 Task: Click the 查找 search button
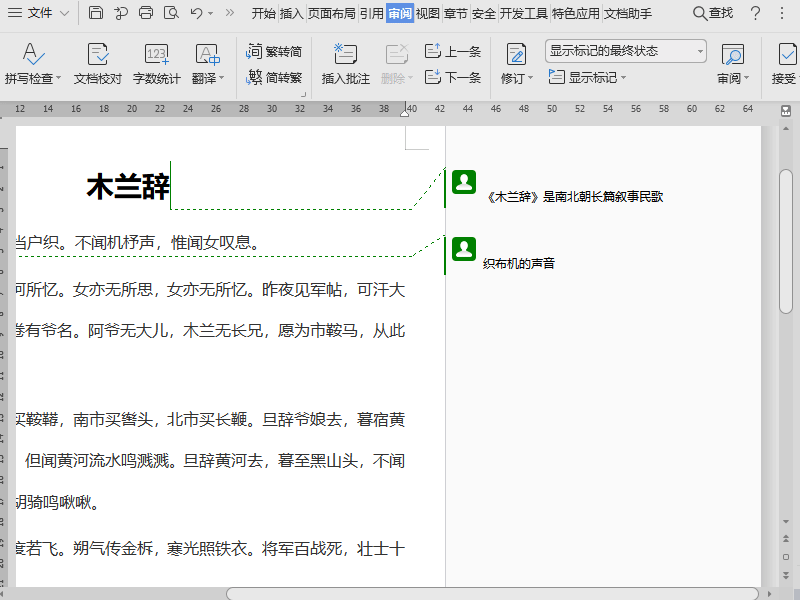coord(713,13)
